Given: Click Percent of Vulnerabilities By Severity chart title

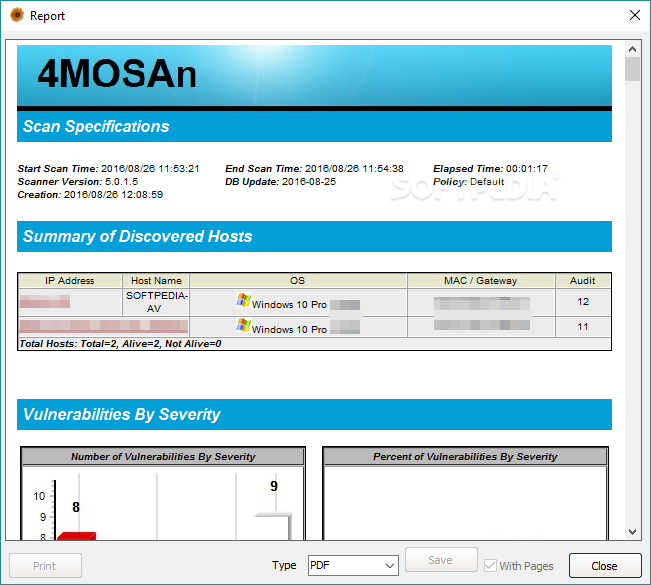Looking at the screenshot, I should 465,456.
